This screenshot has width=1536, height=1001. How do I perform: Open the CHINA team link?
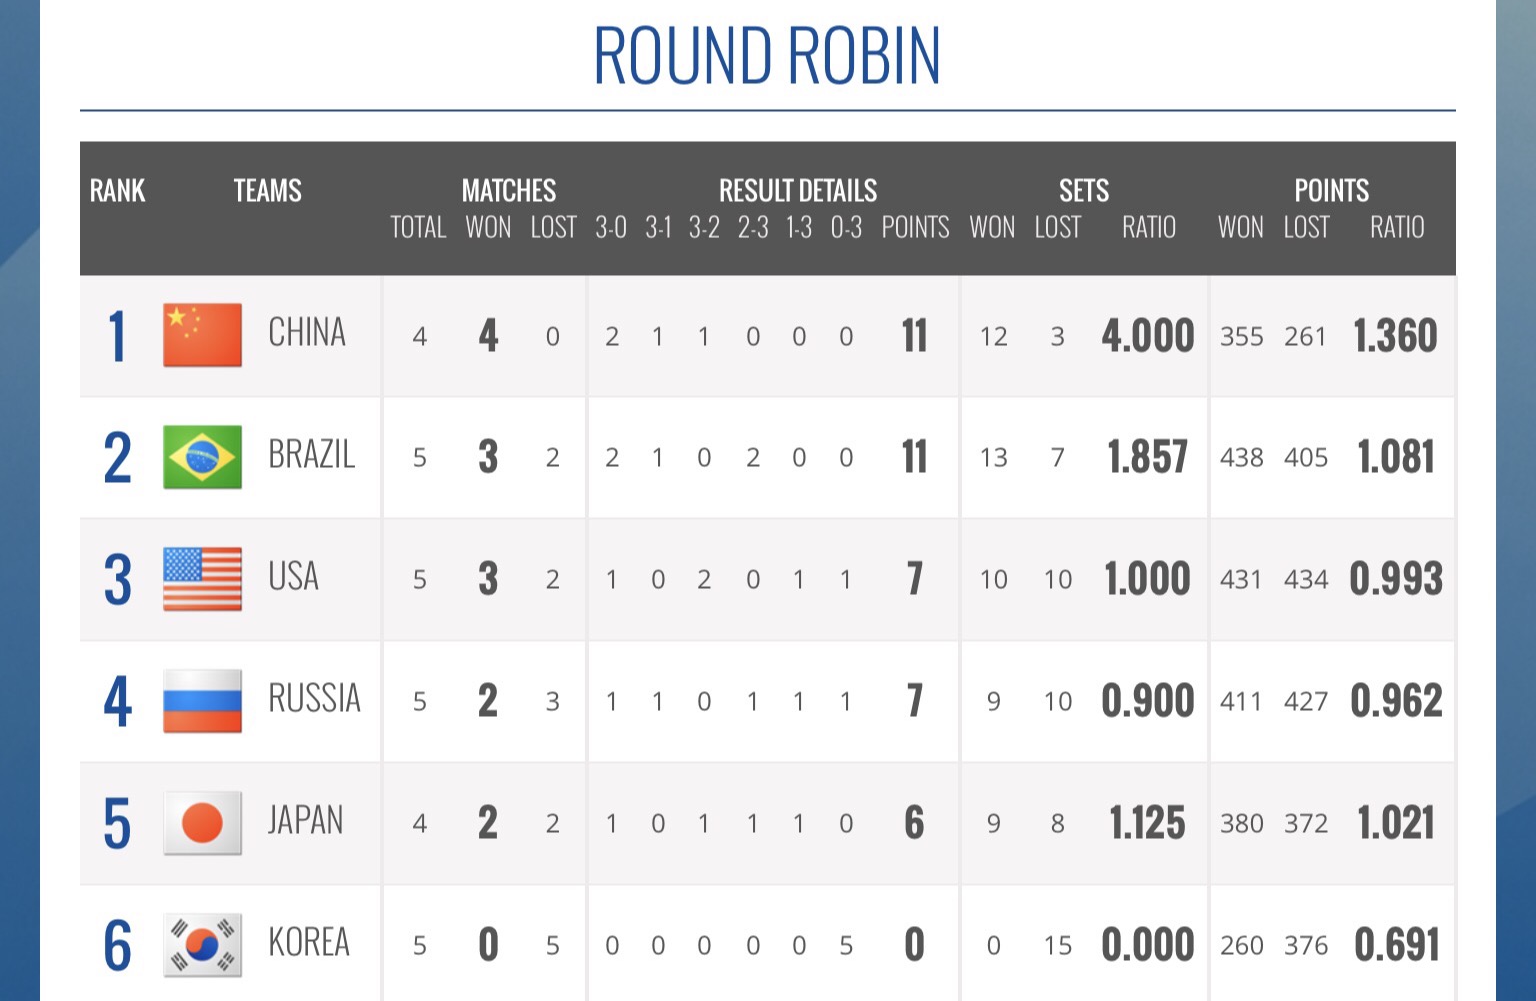307,333
